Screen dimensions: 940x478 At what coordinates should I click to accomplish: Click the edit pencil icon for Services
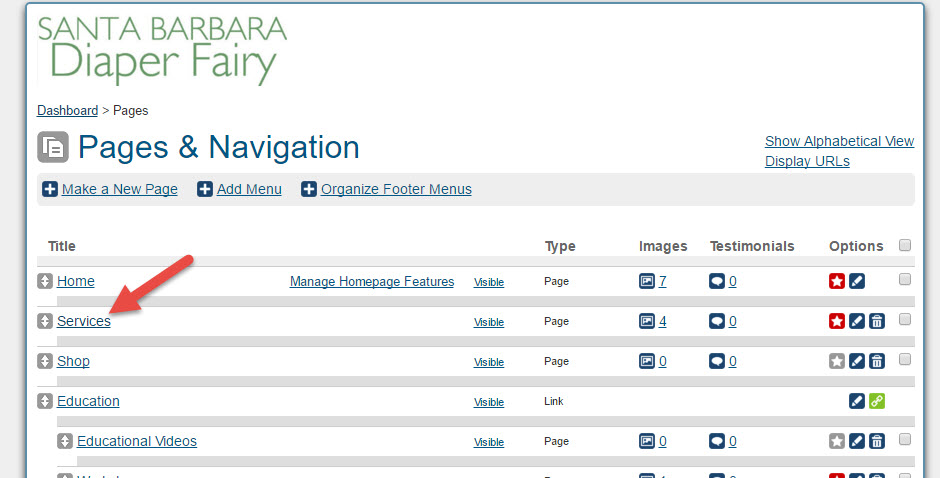click(857, 321)
